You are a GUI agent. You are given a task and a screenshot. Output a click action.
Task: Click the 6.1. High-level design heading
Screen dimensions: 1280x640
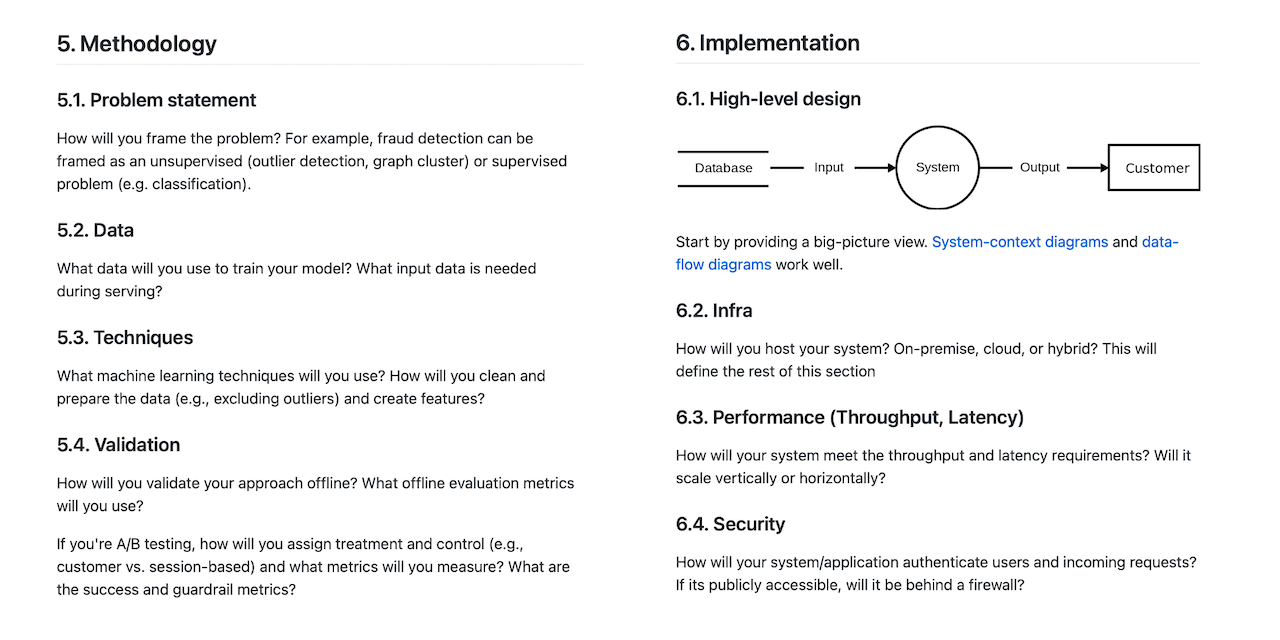tap(768, 99)
